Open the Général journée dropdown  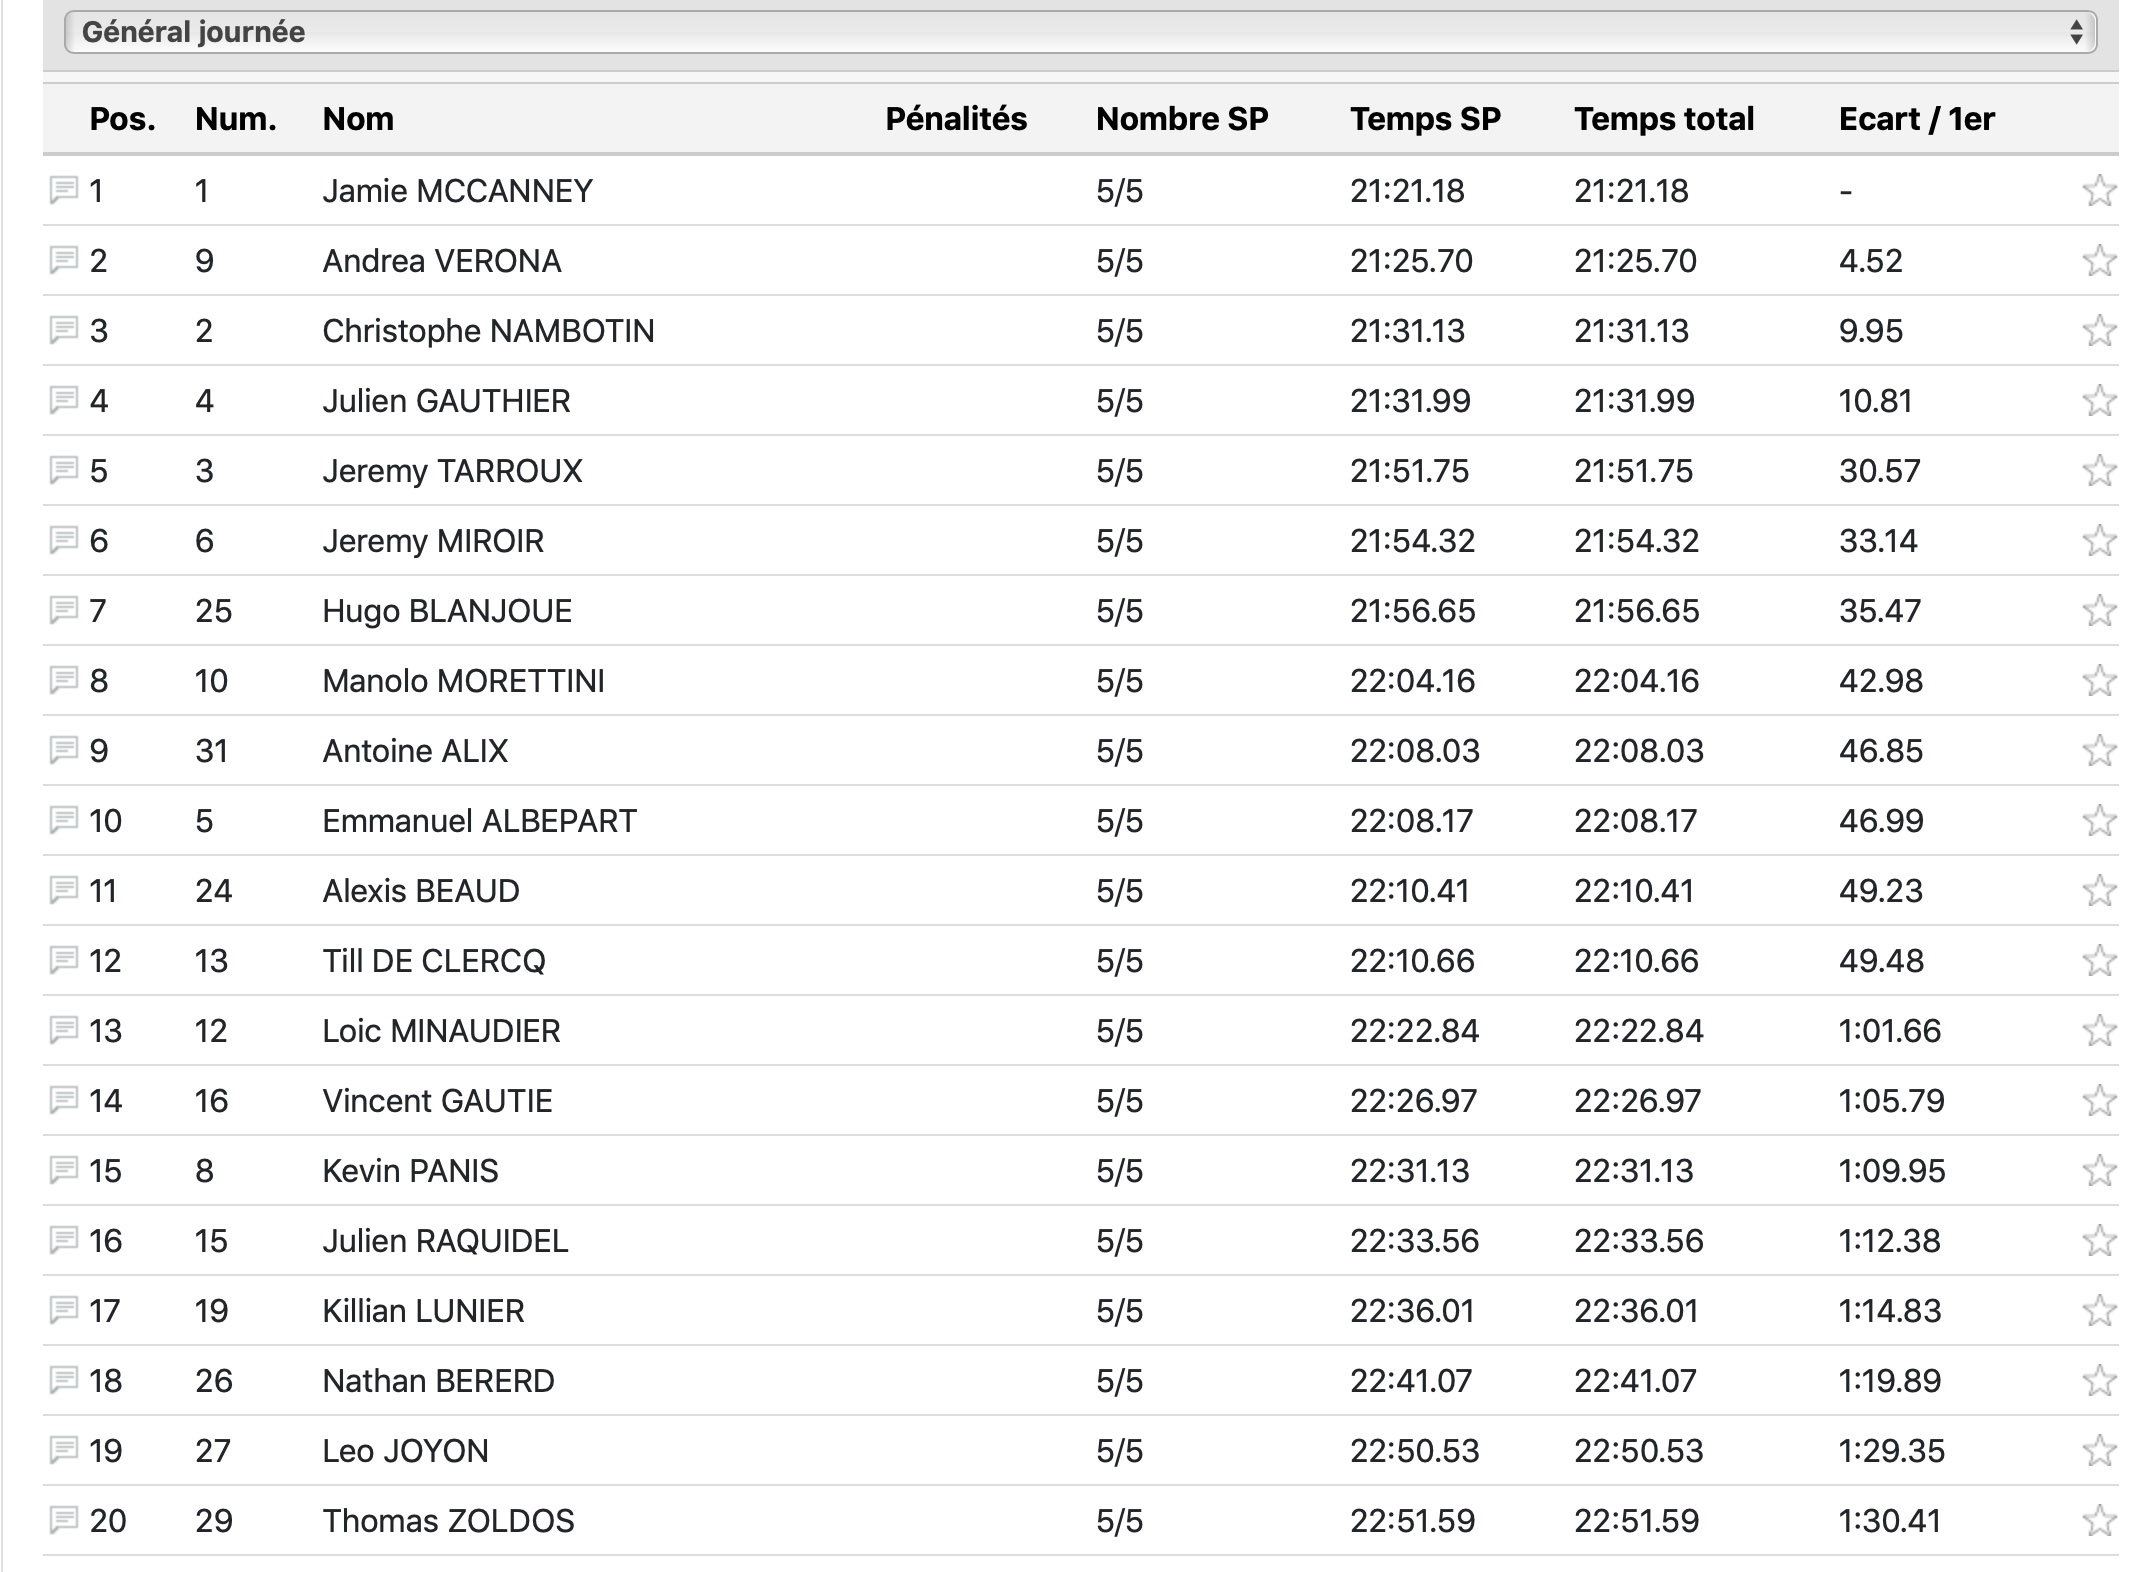coord(1078,32)
